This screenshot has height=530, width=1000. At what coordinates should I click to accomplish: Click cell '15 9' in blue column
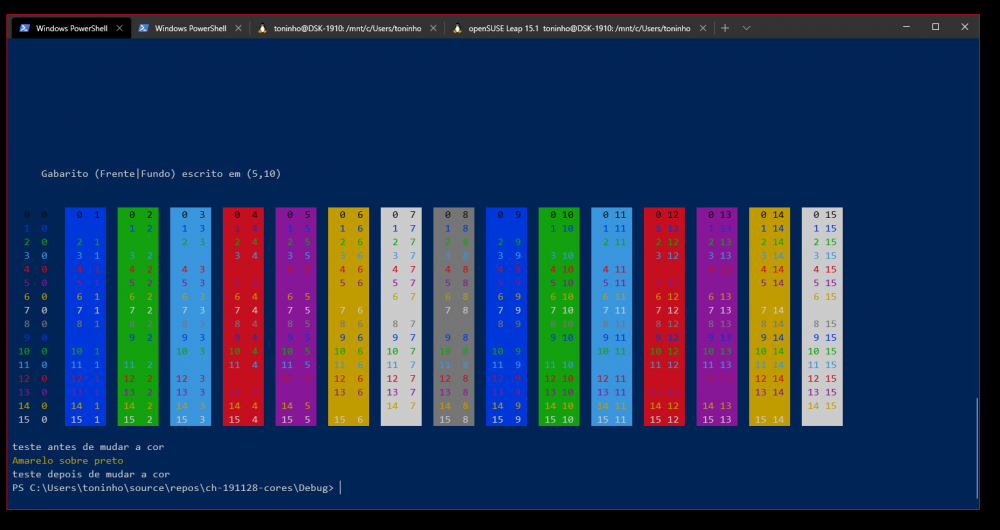506,420
